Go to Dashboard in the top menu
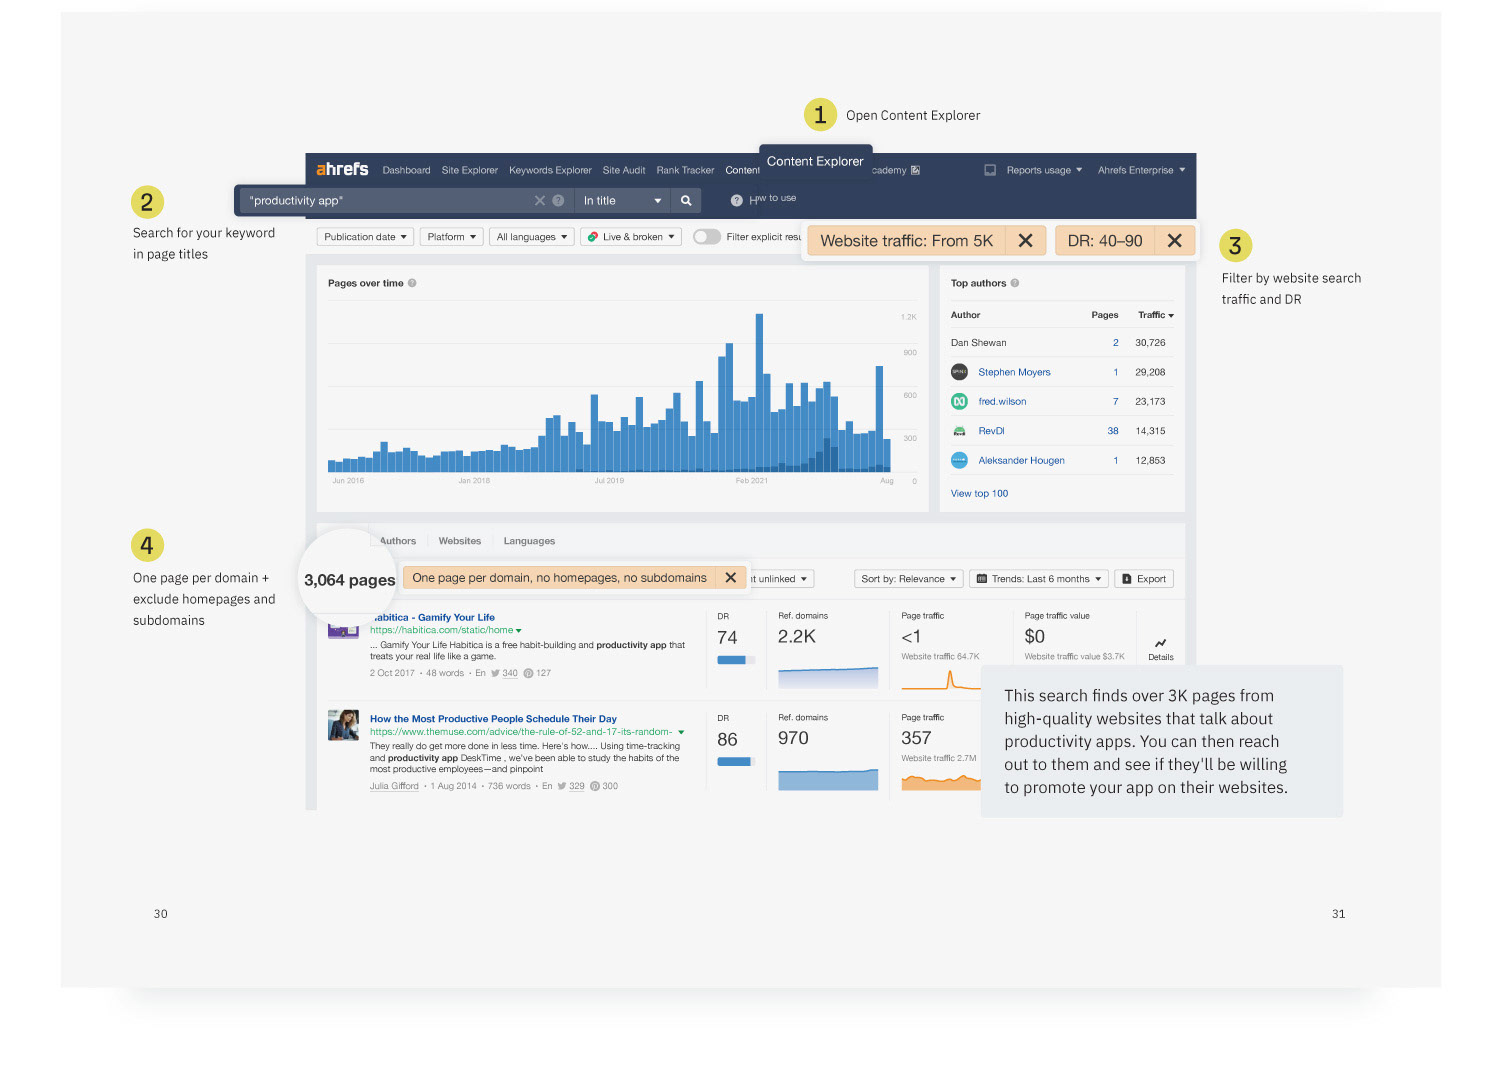 [406, 170]
